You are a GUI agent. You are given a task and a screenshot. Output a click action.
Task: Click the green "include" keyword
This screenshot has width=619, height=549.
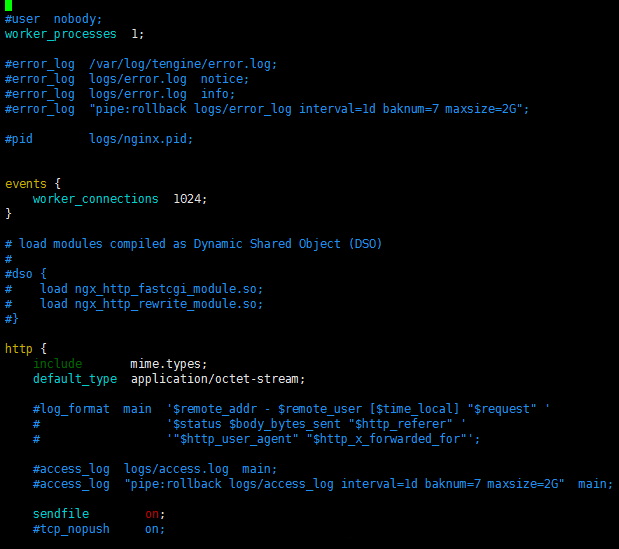pos(57,364)
